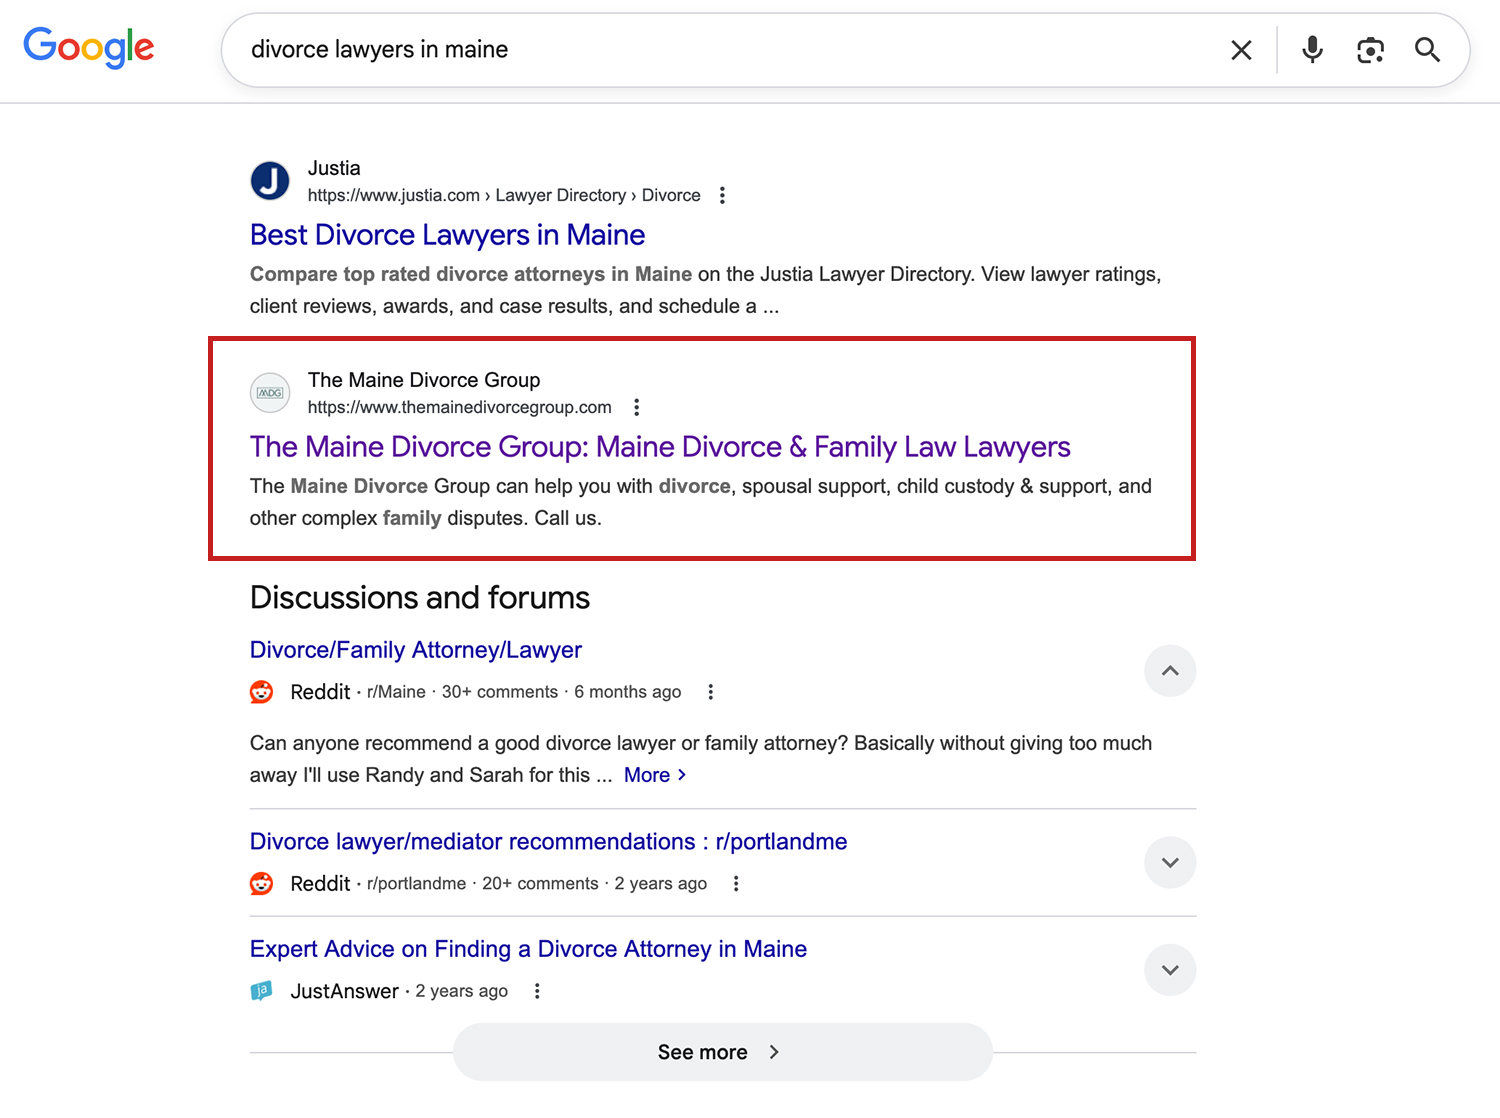Open three-dot menu for Maine Divorce Group result
This screenshot has height=1118, width=1500.
[x=636, y=407]
